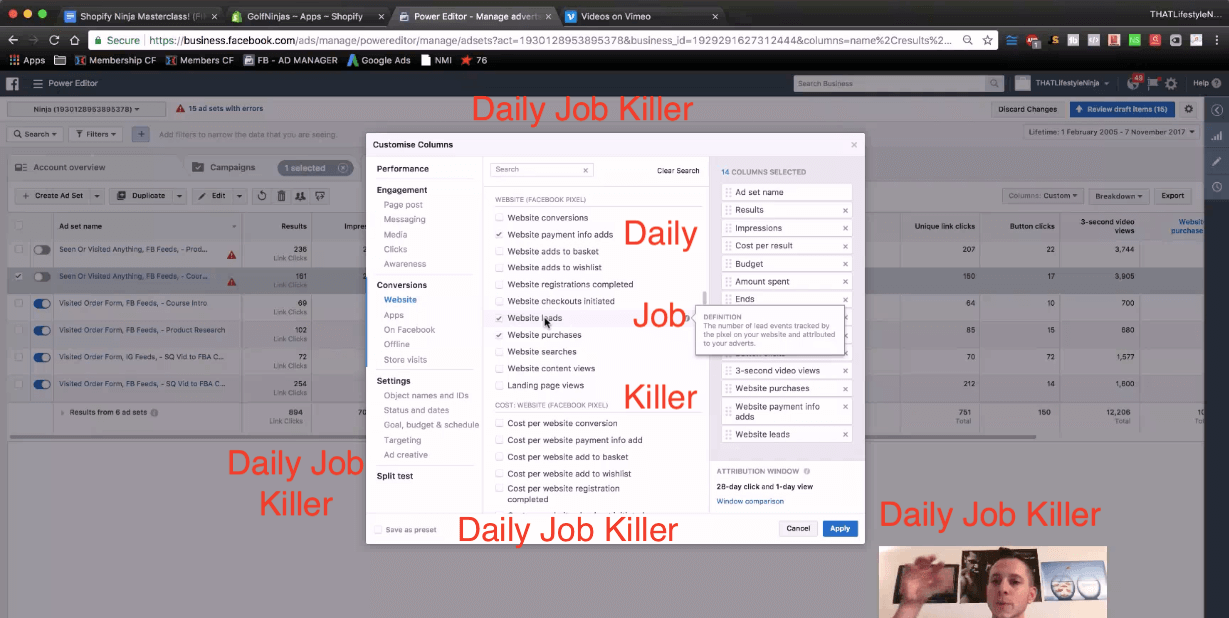The width and height of the screenshot is (1229, 618).
Task: Open the charts icon in right sidebar
Action: tap(1217, 135)
